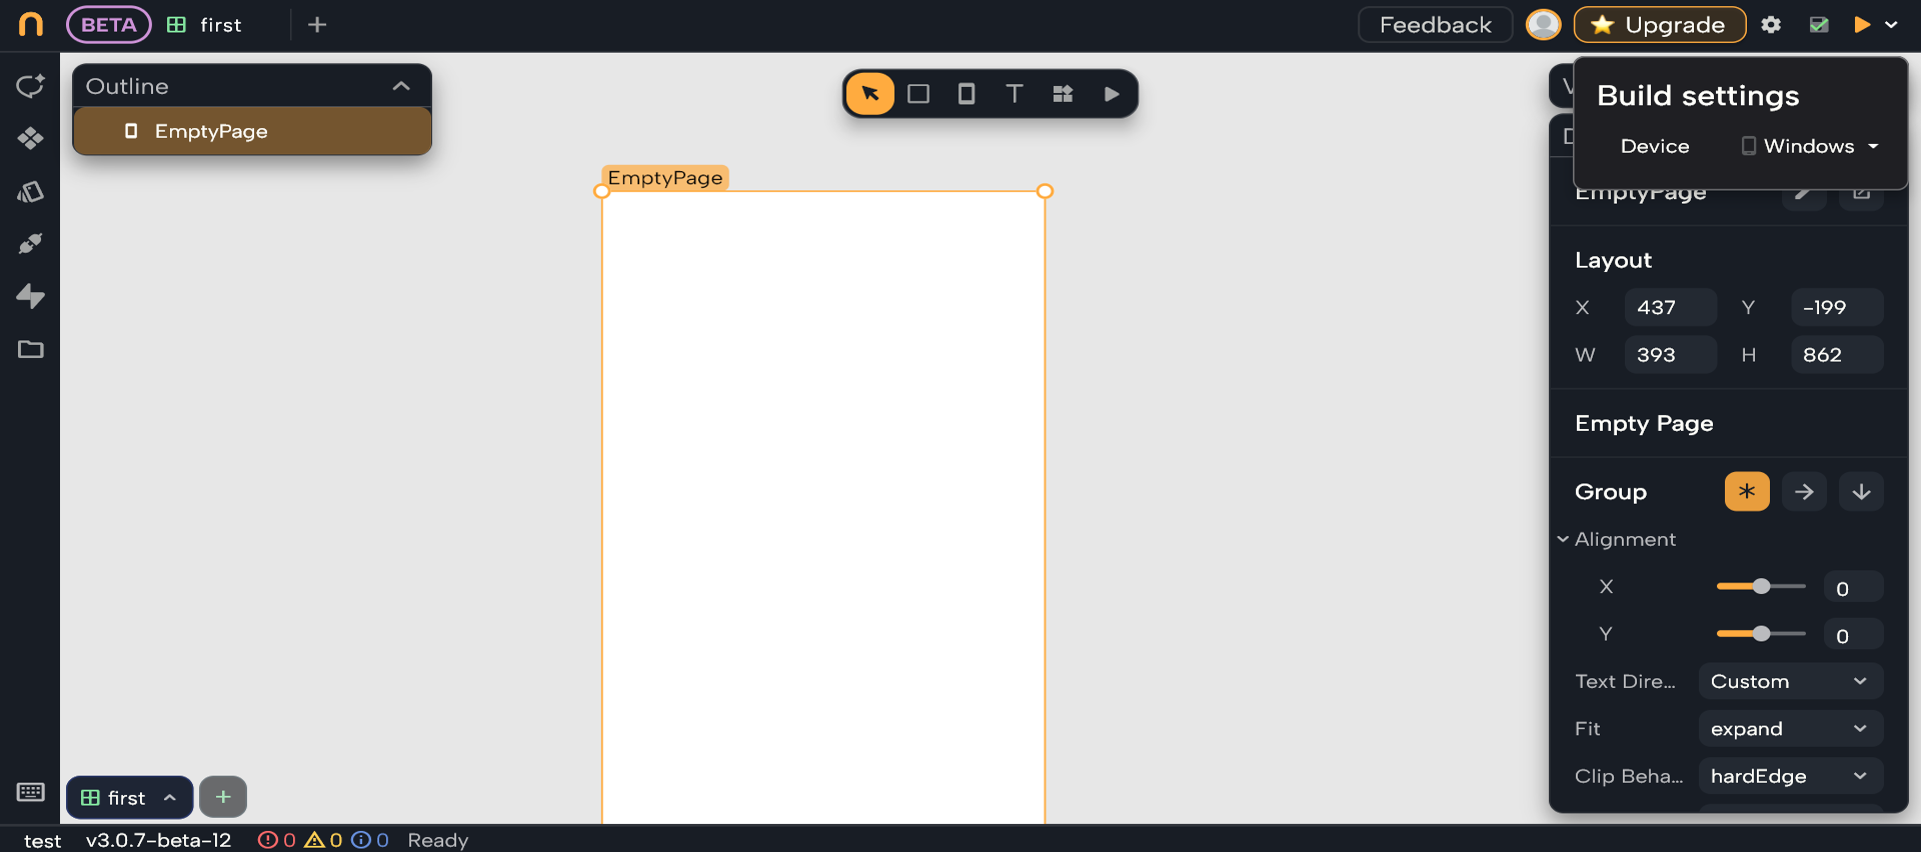Click the Upgrade button
Screen dimensions: 1921x852
pyautogui.click(x=1659, y=25)
